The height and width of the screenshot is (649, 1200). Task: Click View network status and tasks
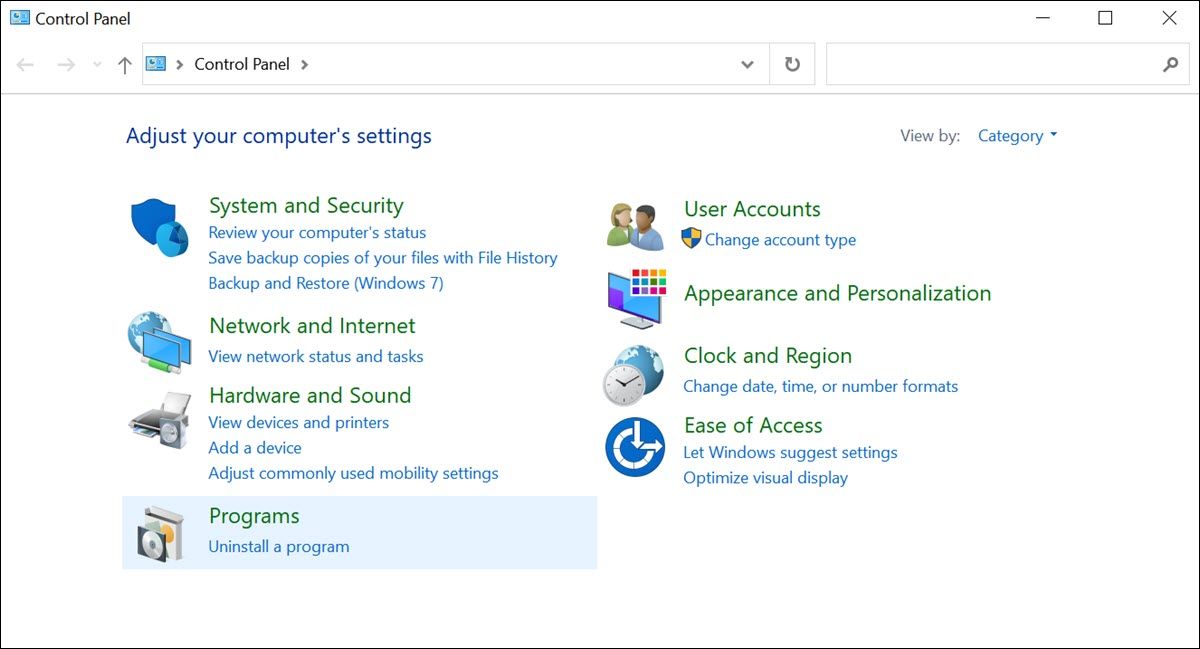tap(316, 356)
